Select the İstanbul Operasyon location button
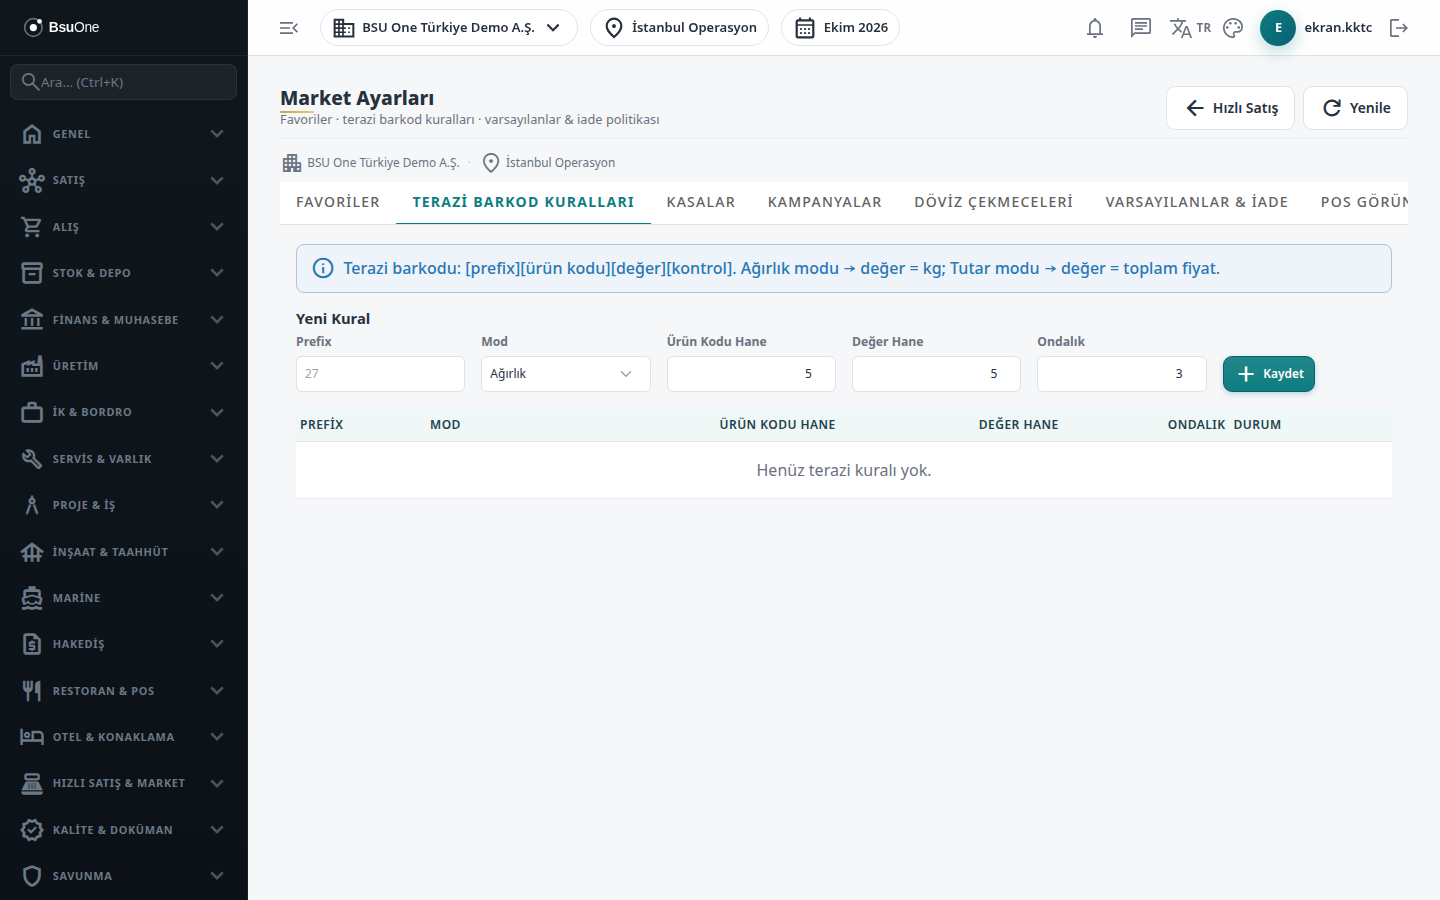 point(680,28)
